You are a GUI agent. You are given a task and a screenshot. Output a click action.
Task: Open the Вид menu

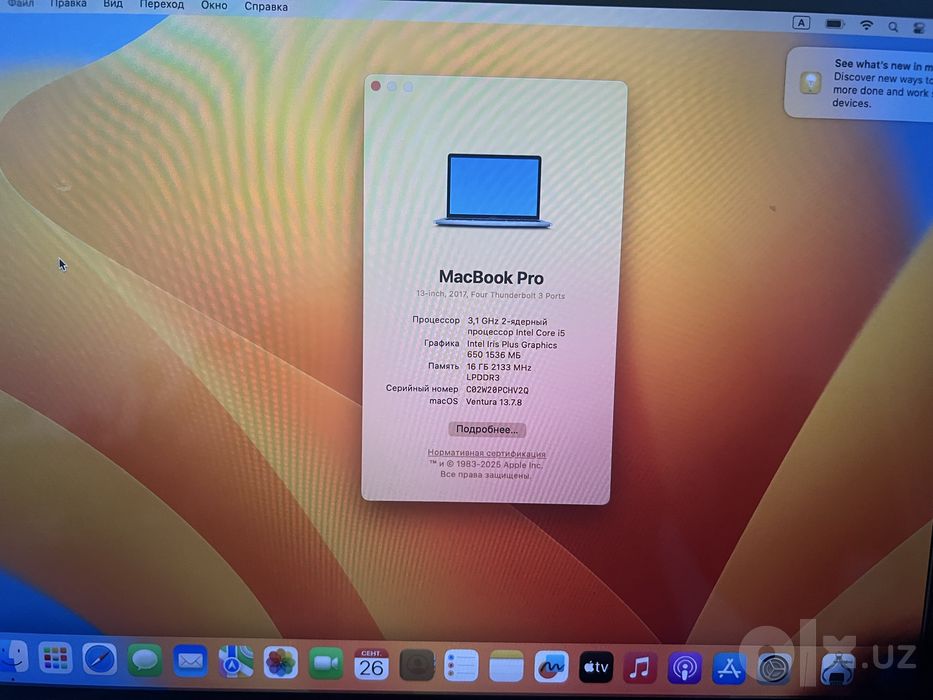point(113,4)
